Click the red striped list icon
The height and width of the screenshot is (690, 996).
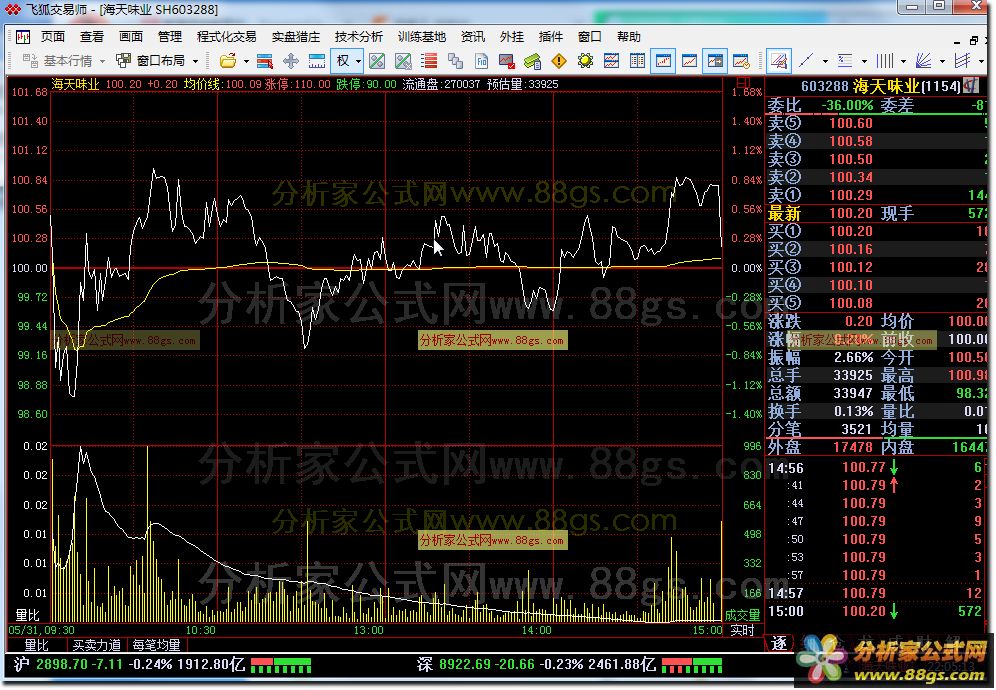pyautogui.click(x=429, y=61)
